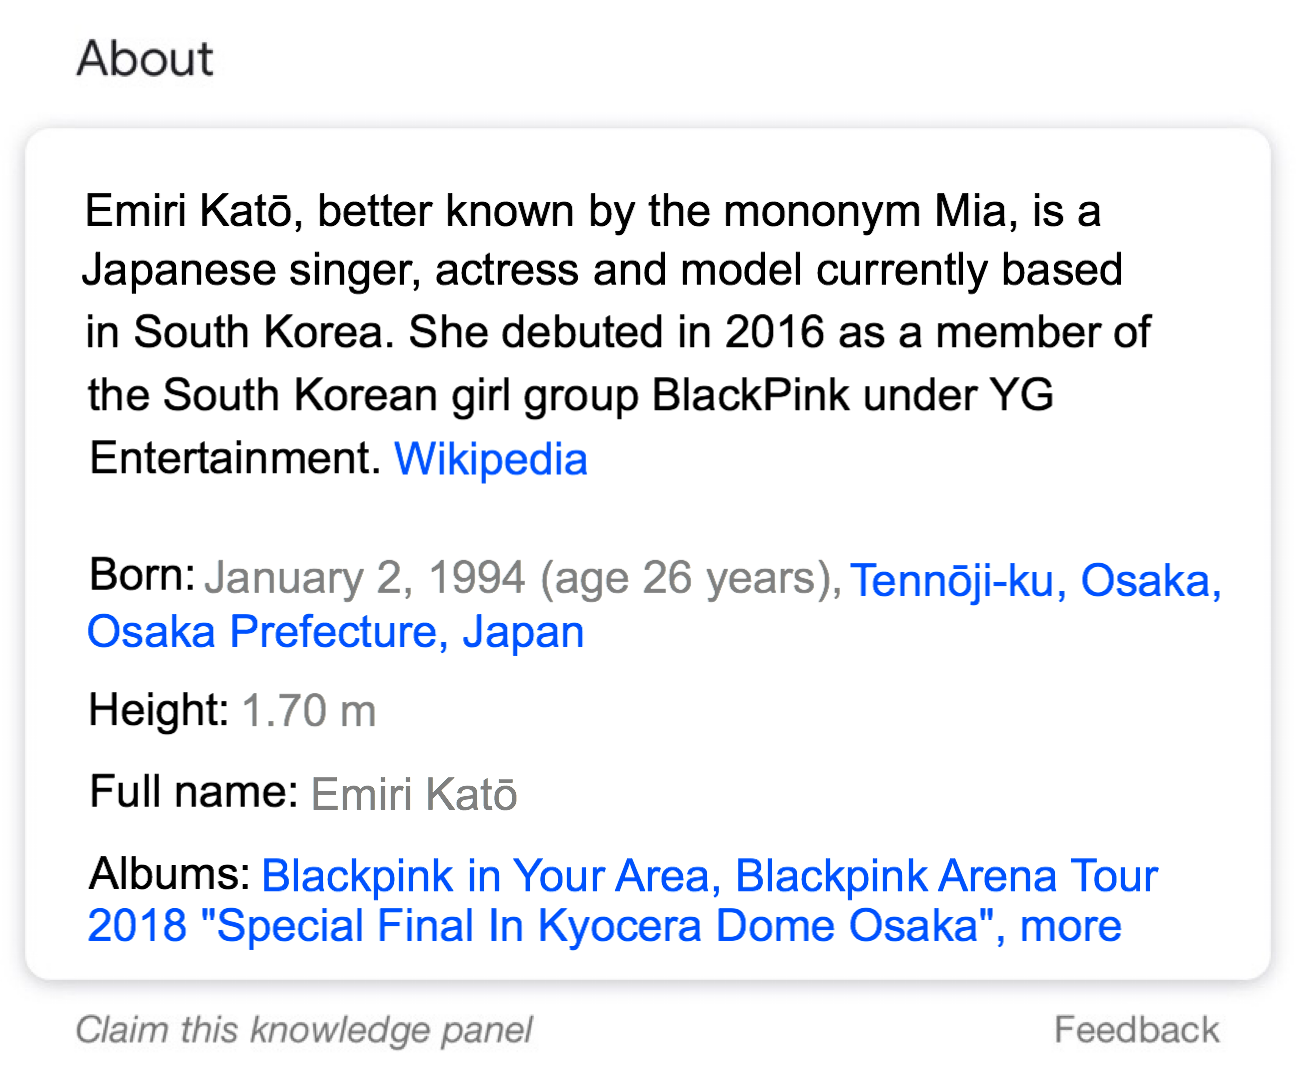Show more albums via "more" link

tap(1070, 926)
